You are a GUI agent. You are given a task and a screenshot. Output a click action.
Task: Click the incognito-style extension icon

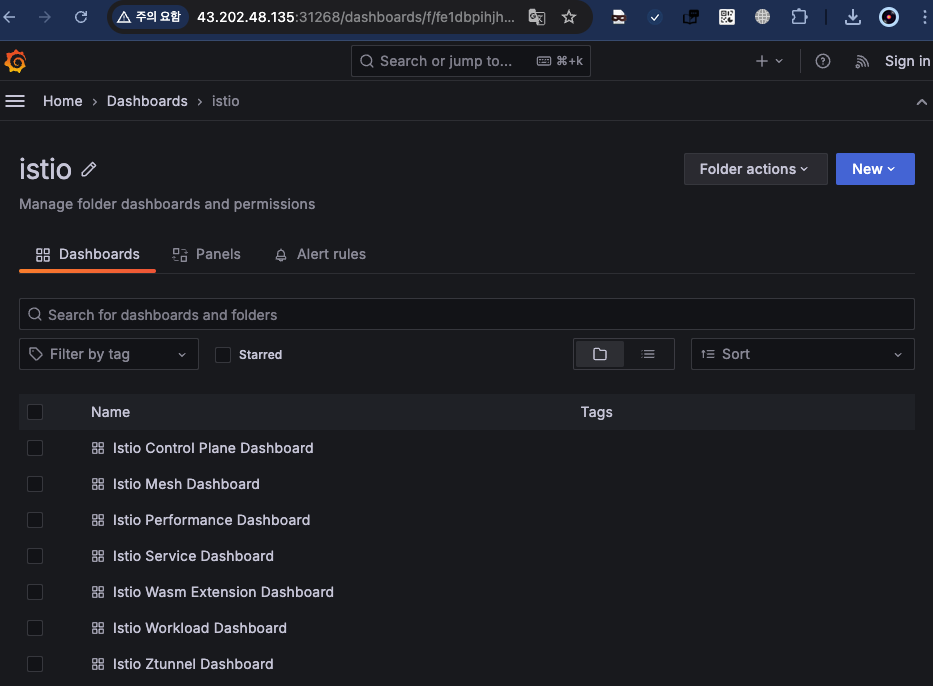[619, 17]
